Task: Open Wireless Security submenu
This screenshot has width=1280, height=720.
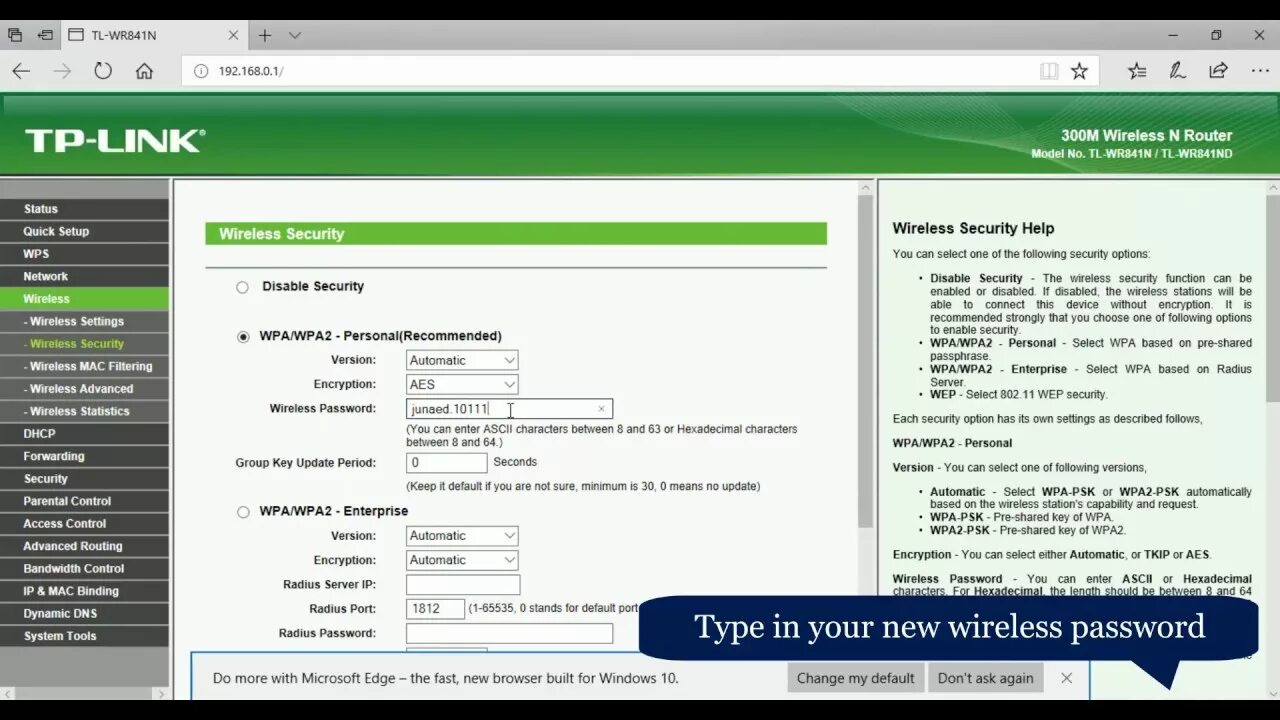Action: click(x=84, y=344)
